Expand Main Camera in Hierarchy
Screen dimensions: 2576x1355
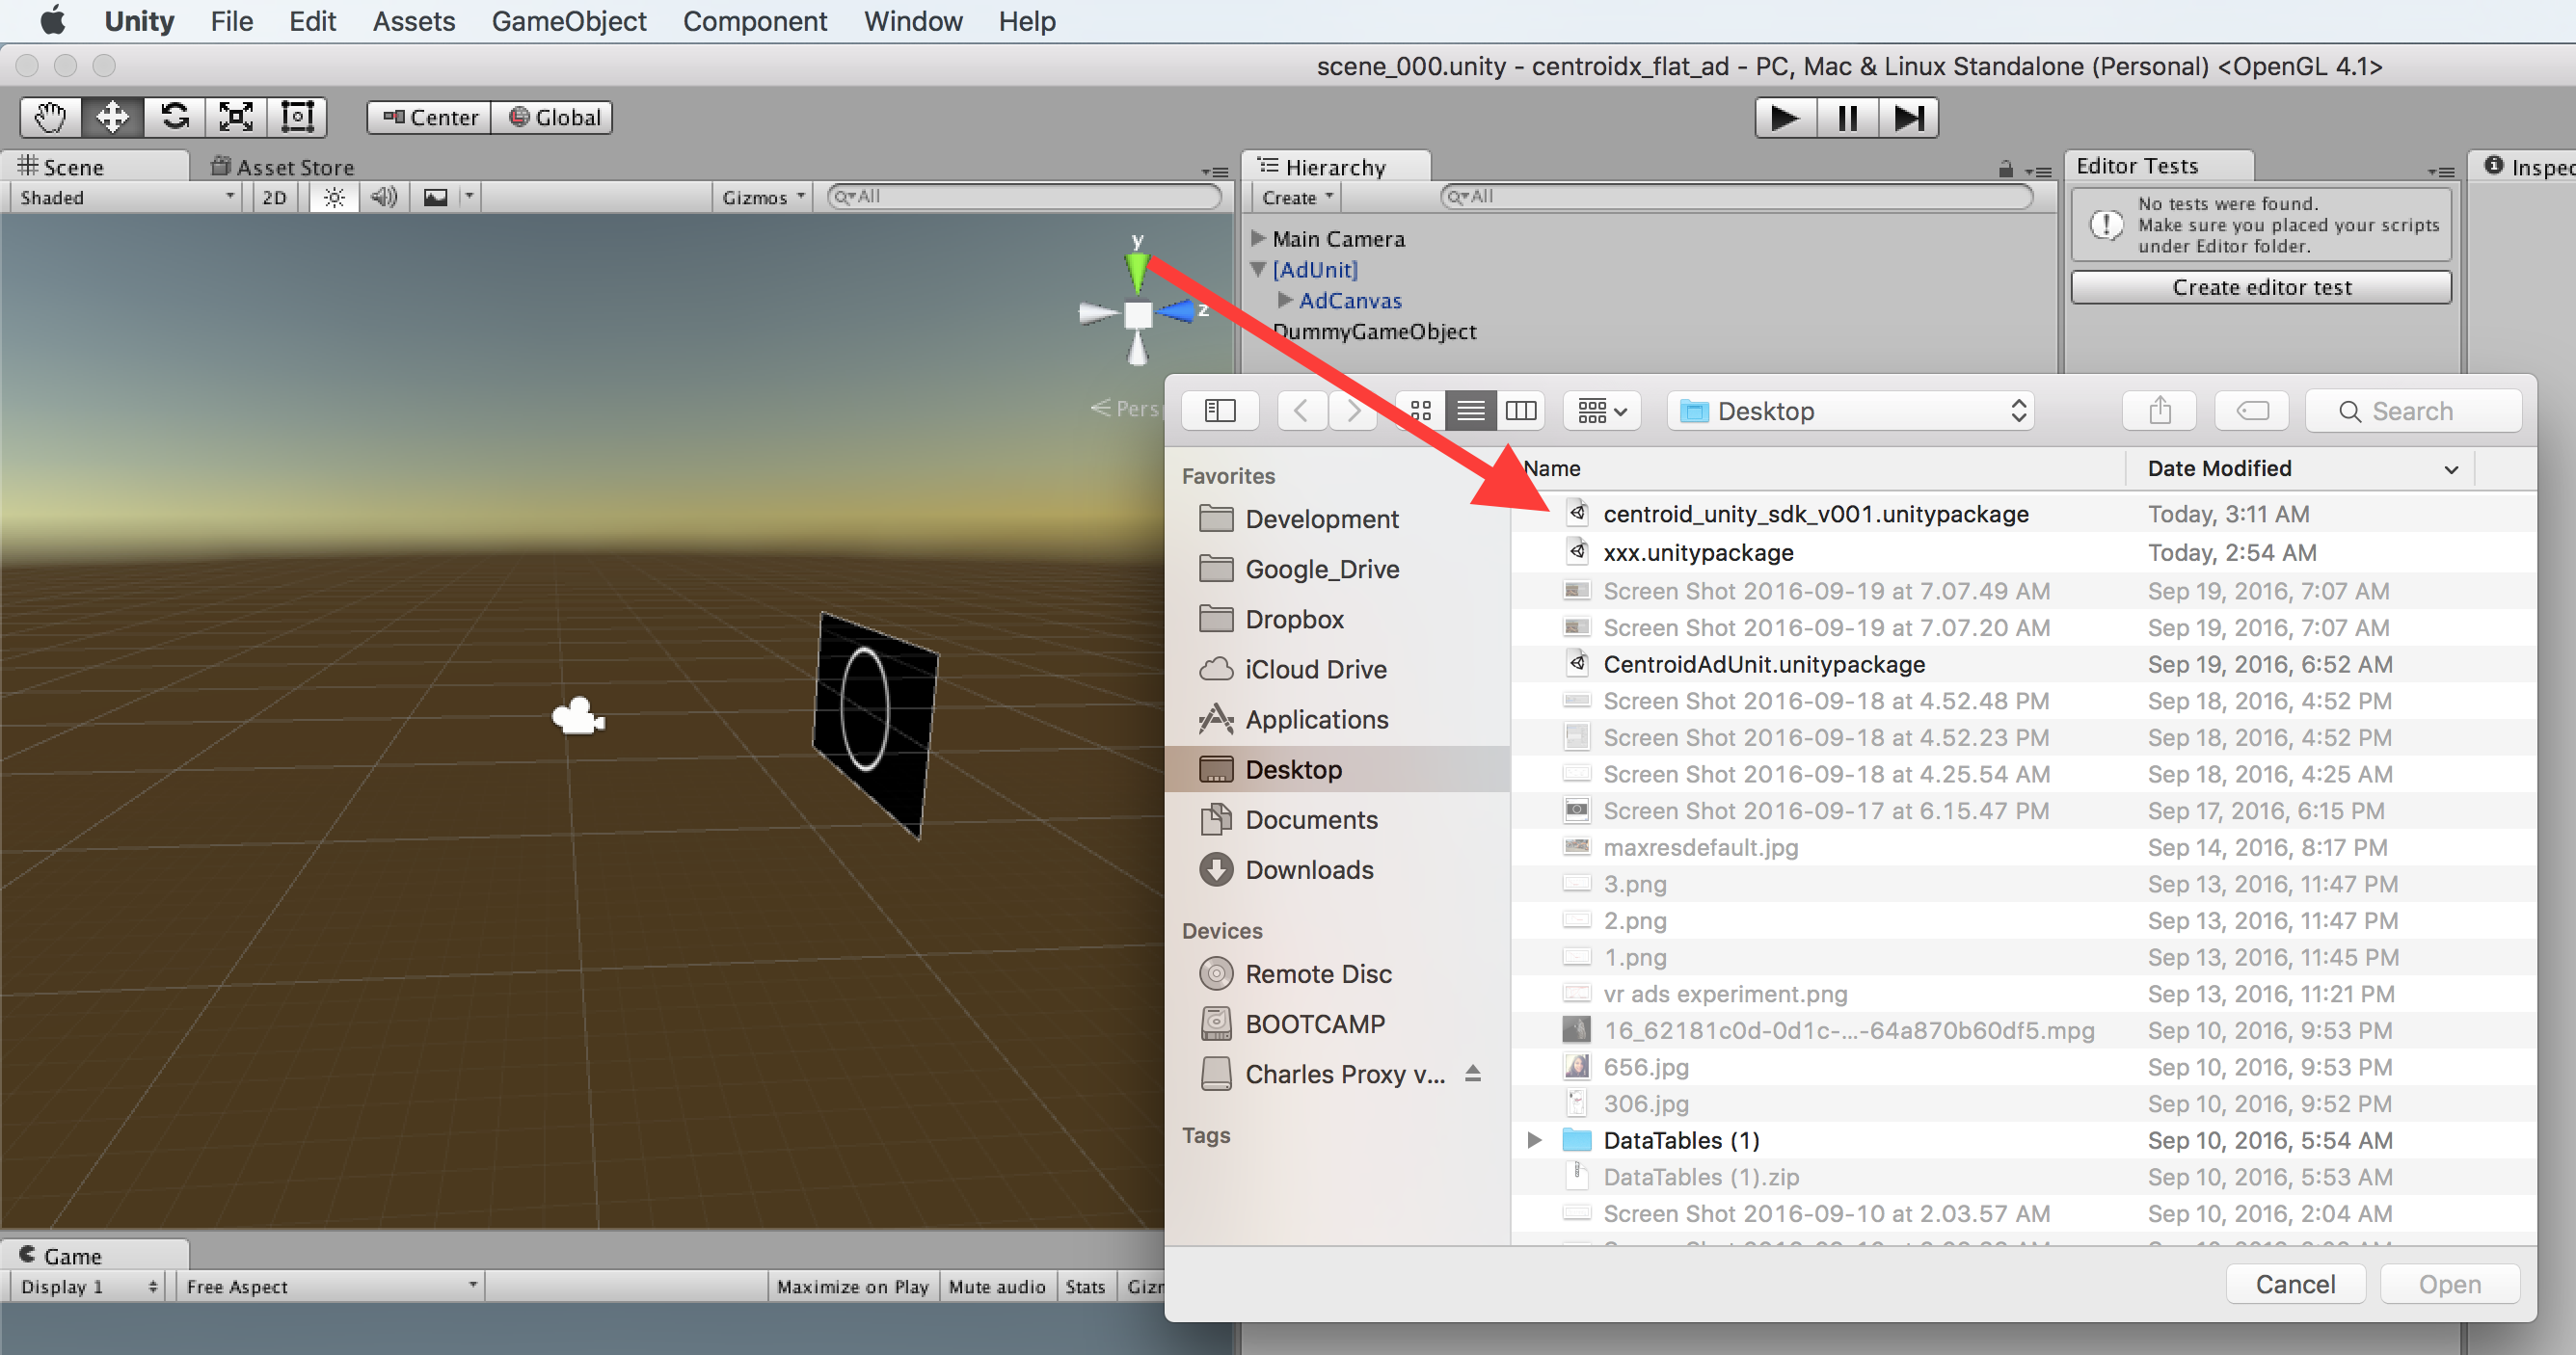[1259, 238]
